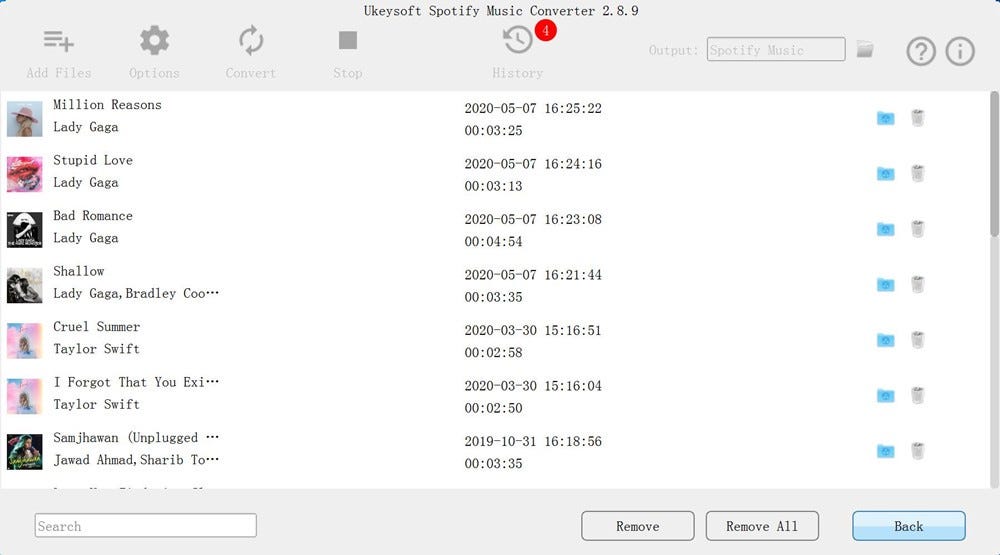Click the Bad Romance album thumbnail
1000x555 pixels.
(x=24, y=230)
